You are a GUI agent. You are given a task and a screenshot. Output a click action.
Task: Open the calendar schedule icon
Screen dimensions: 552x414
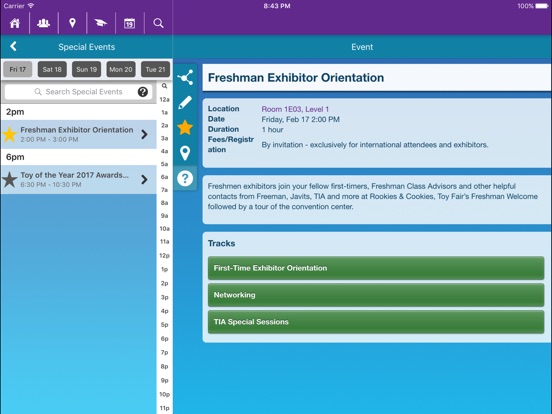click(129, 23)
